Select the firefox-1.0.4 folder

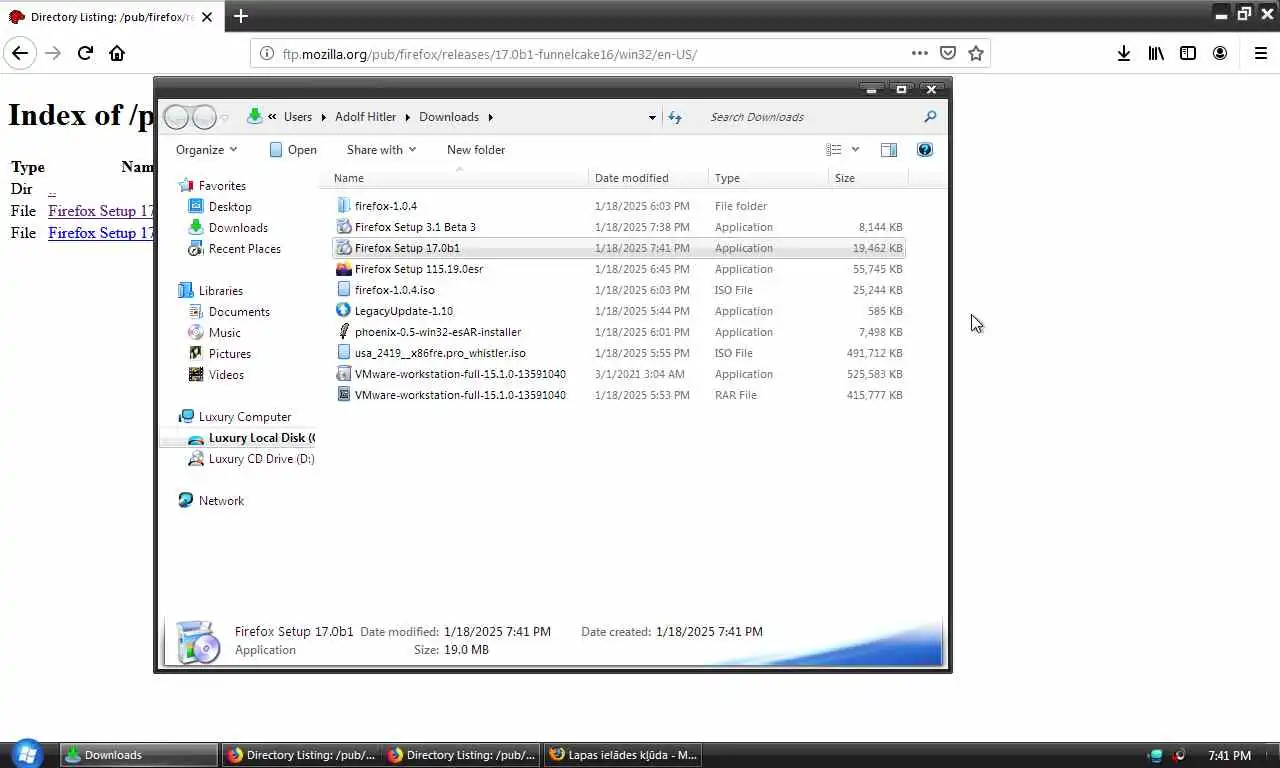[x=618, y=206]
